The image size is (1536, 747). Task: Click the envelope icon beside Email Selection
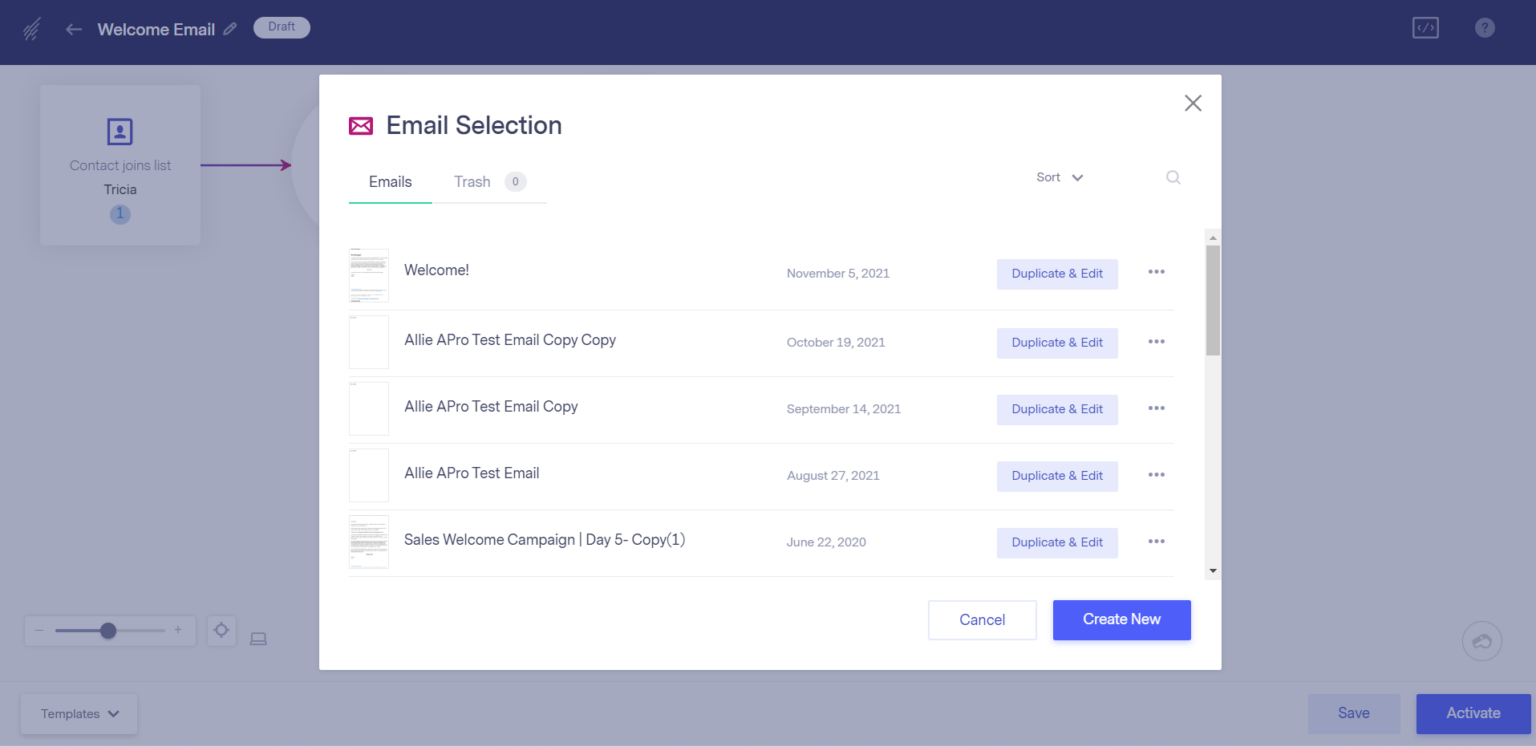[x=360, y=126]
